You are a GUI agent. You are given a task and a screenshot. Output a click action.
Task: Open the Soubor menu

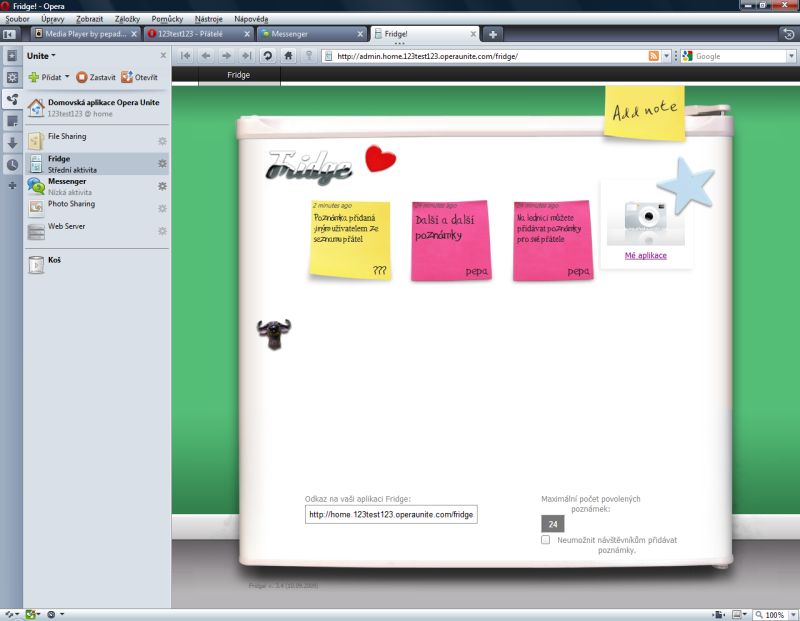coord(17,19)
